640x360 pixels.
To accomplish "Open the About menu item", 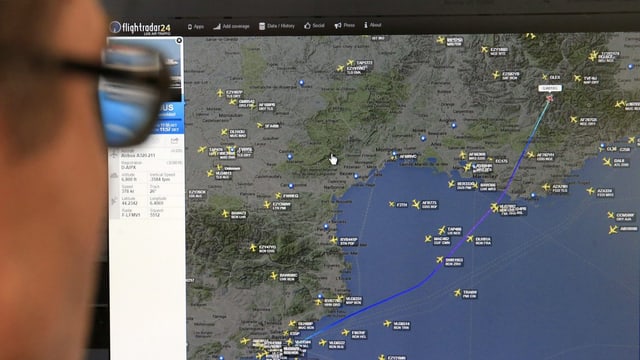I will click(x=372, y=25).
